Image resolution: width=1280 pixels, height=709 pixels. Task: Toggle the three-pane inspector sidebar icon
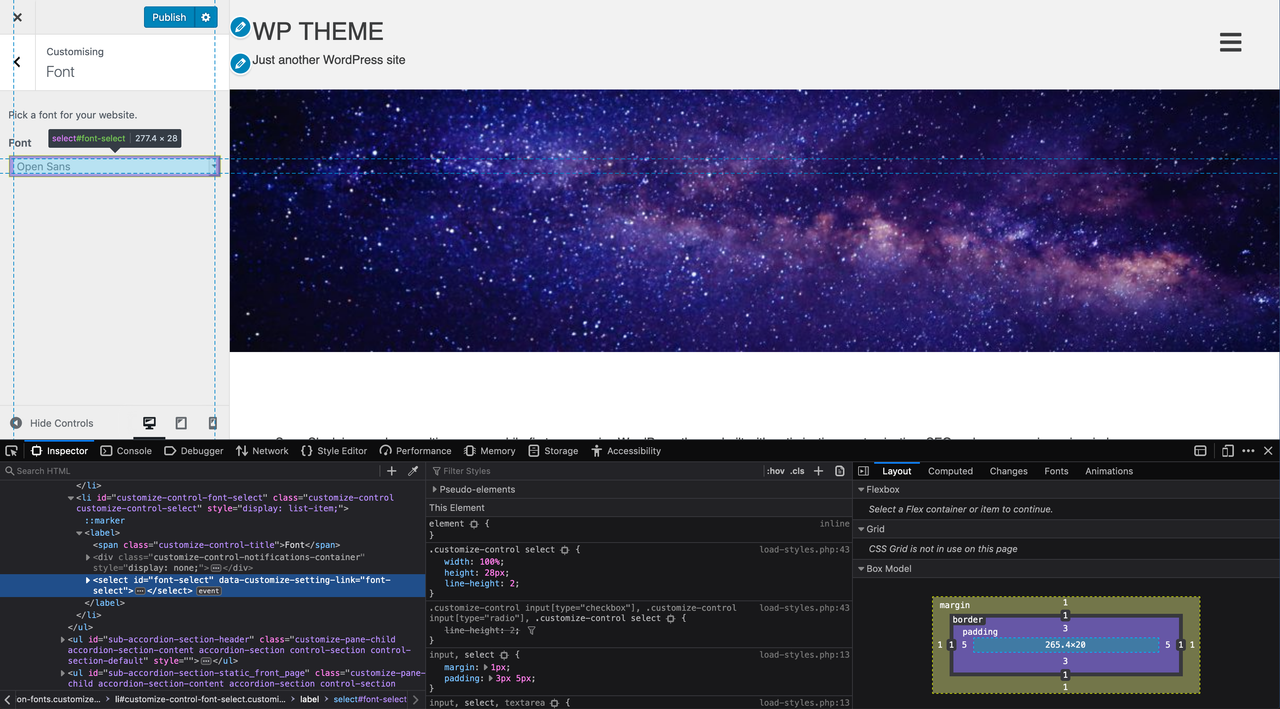pyautogui.click(x=864, y=471)
